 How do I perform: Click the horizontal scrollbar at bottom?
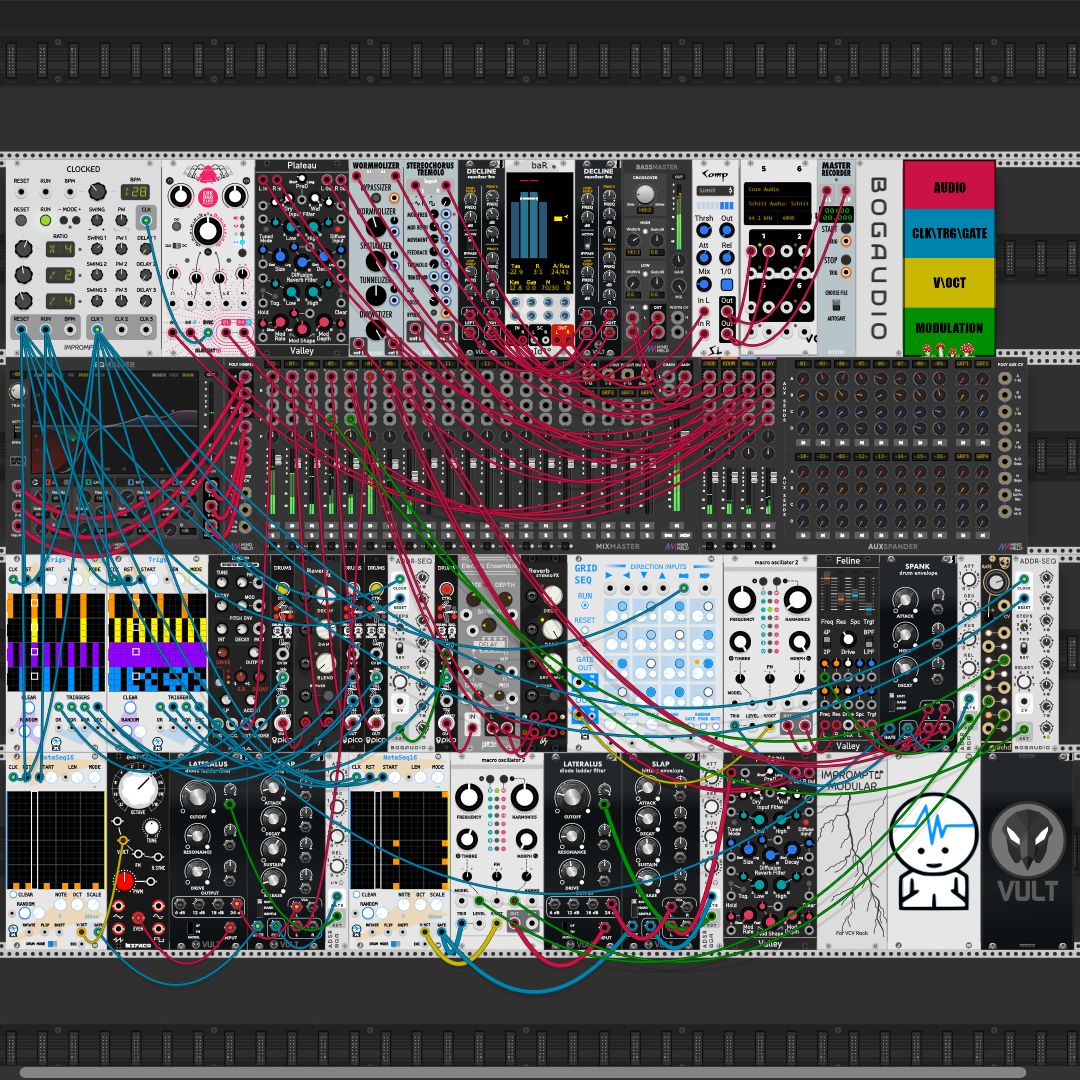[523, 1072]
